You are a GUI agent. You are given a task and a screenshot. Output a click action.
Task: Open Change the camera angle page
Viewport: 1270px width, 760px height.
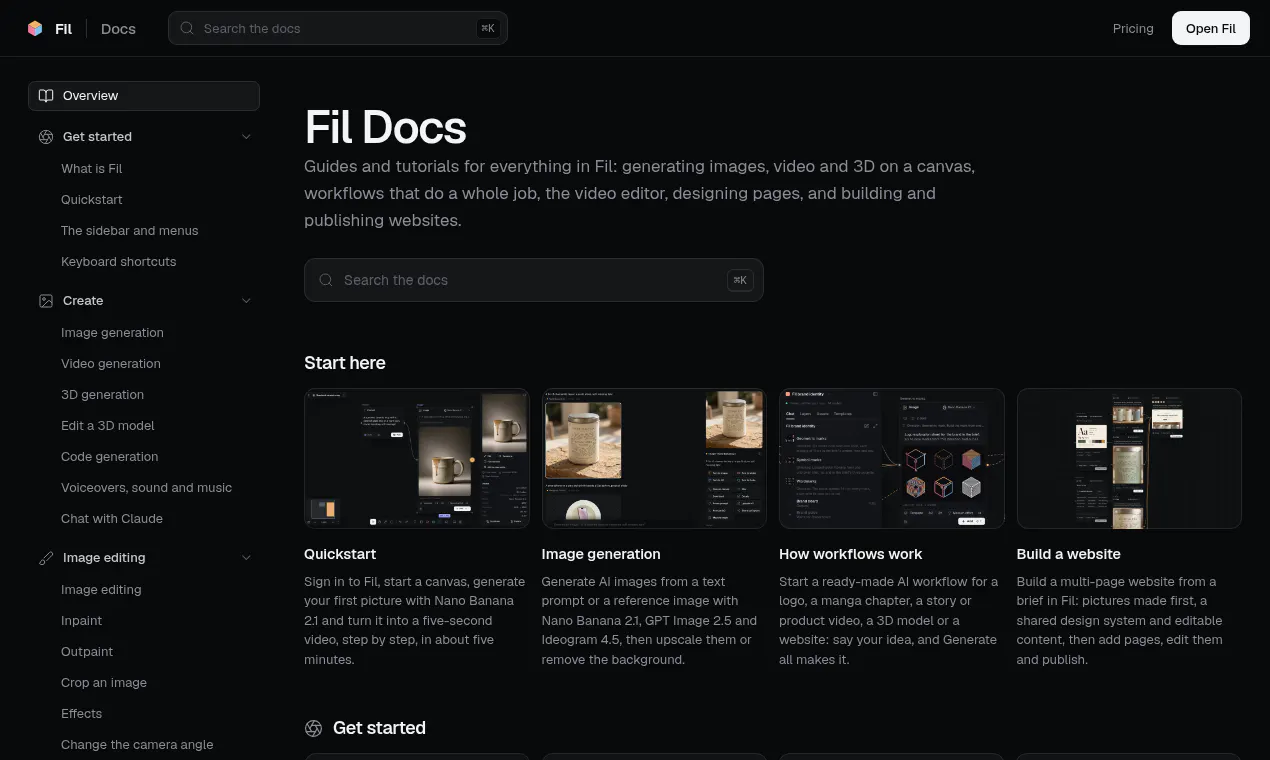[x=137, y=745]
